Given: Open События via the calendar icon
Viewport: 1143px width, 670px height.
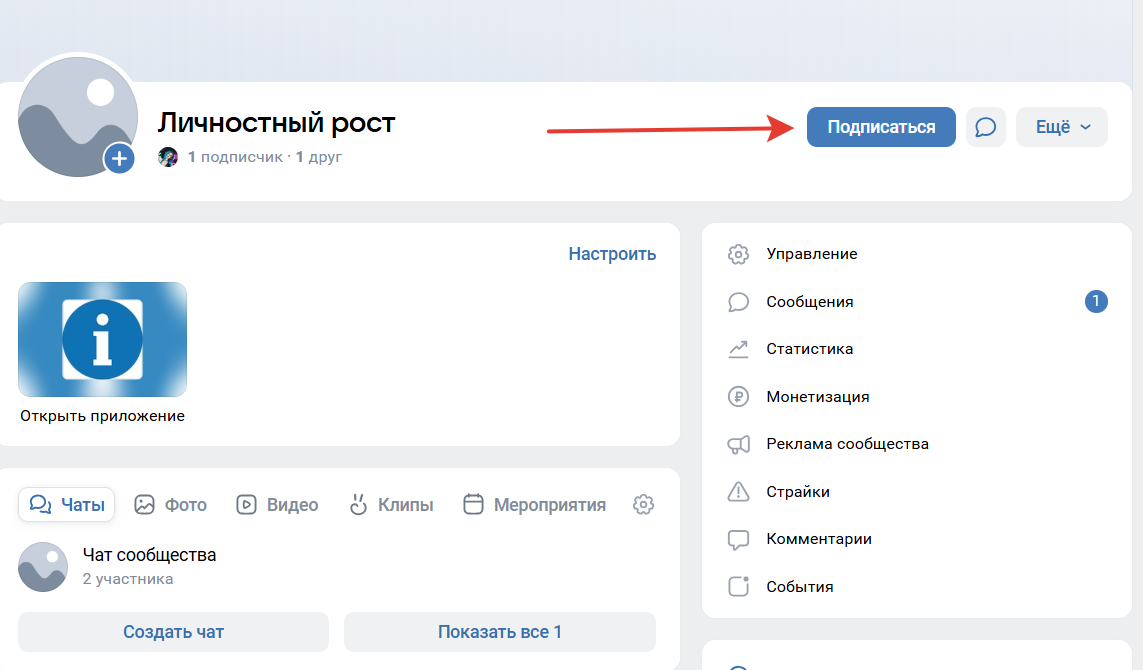Looking at the screenshot, I should point(738,586).
